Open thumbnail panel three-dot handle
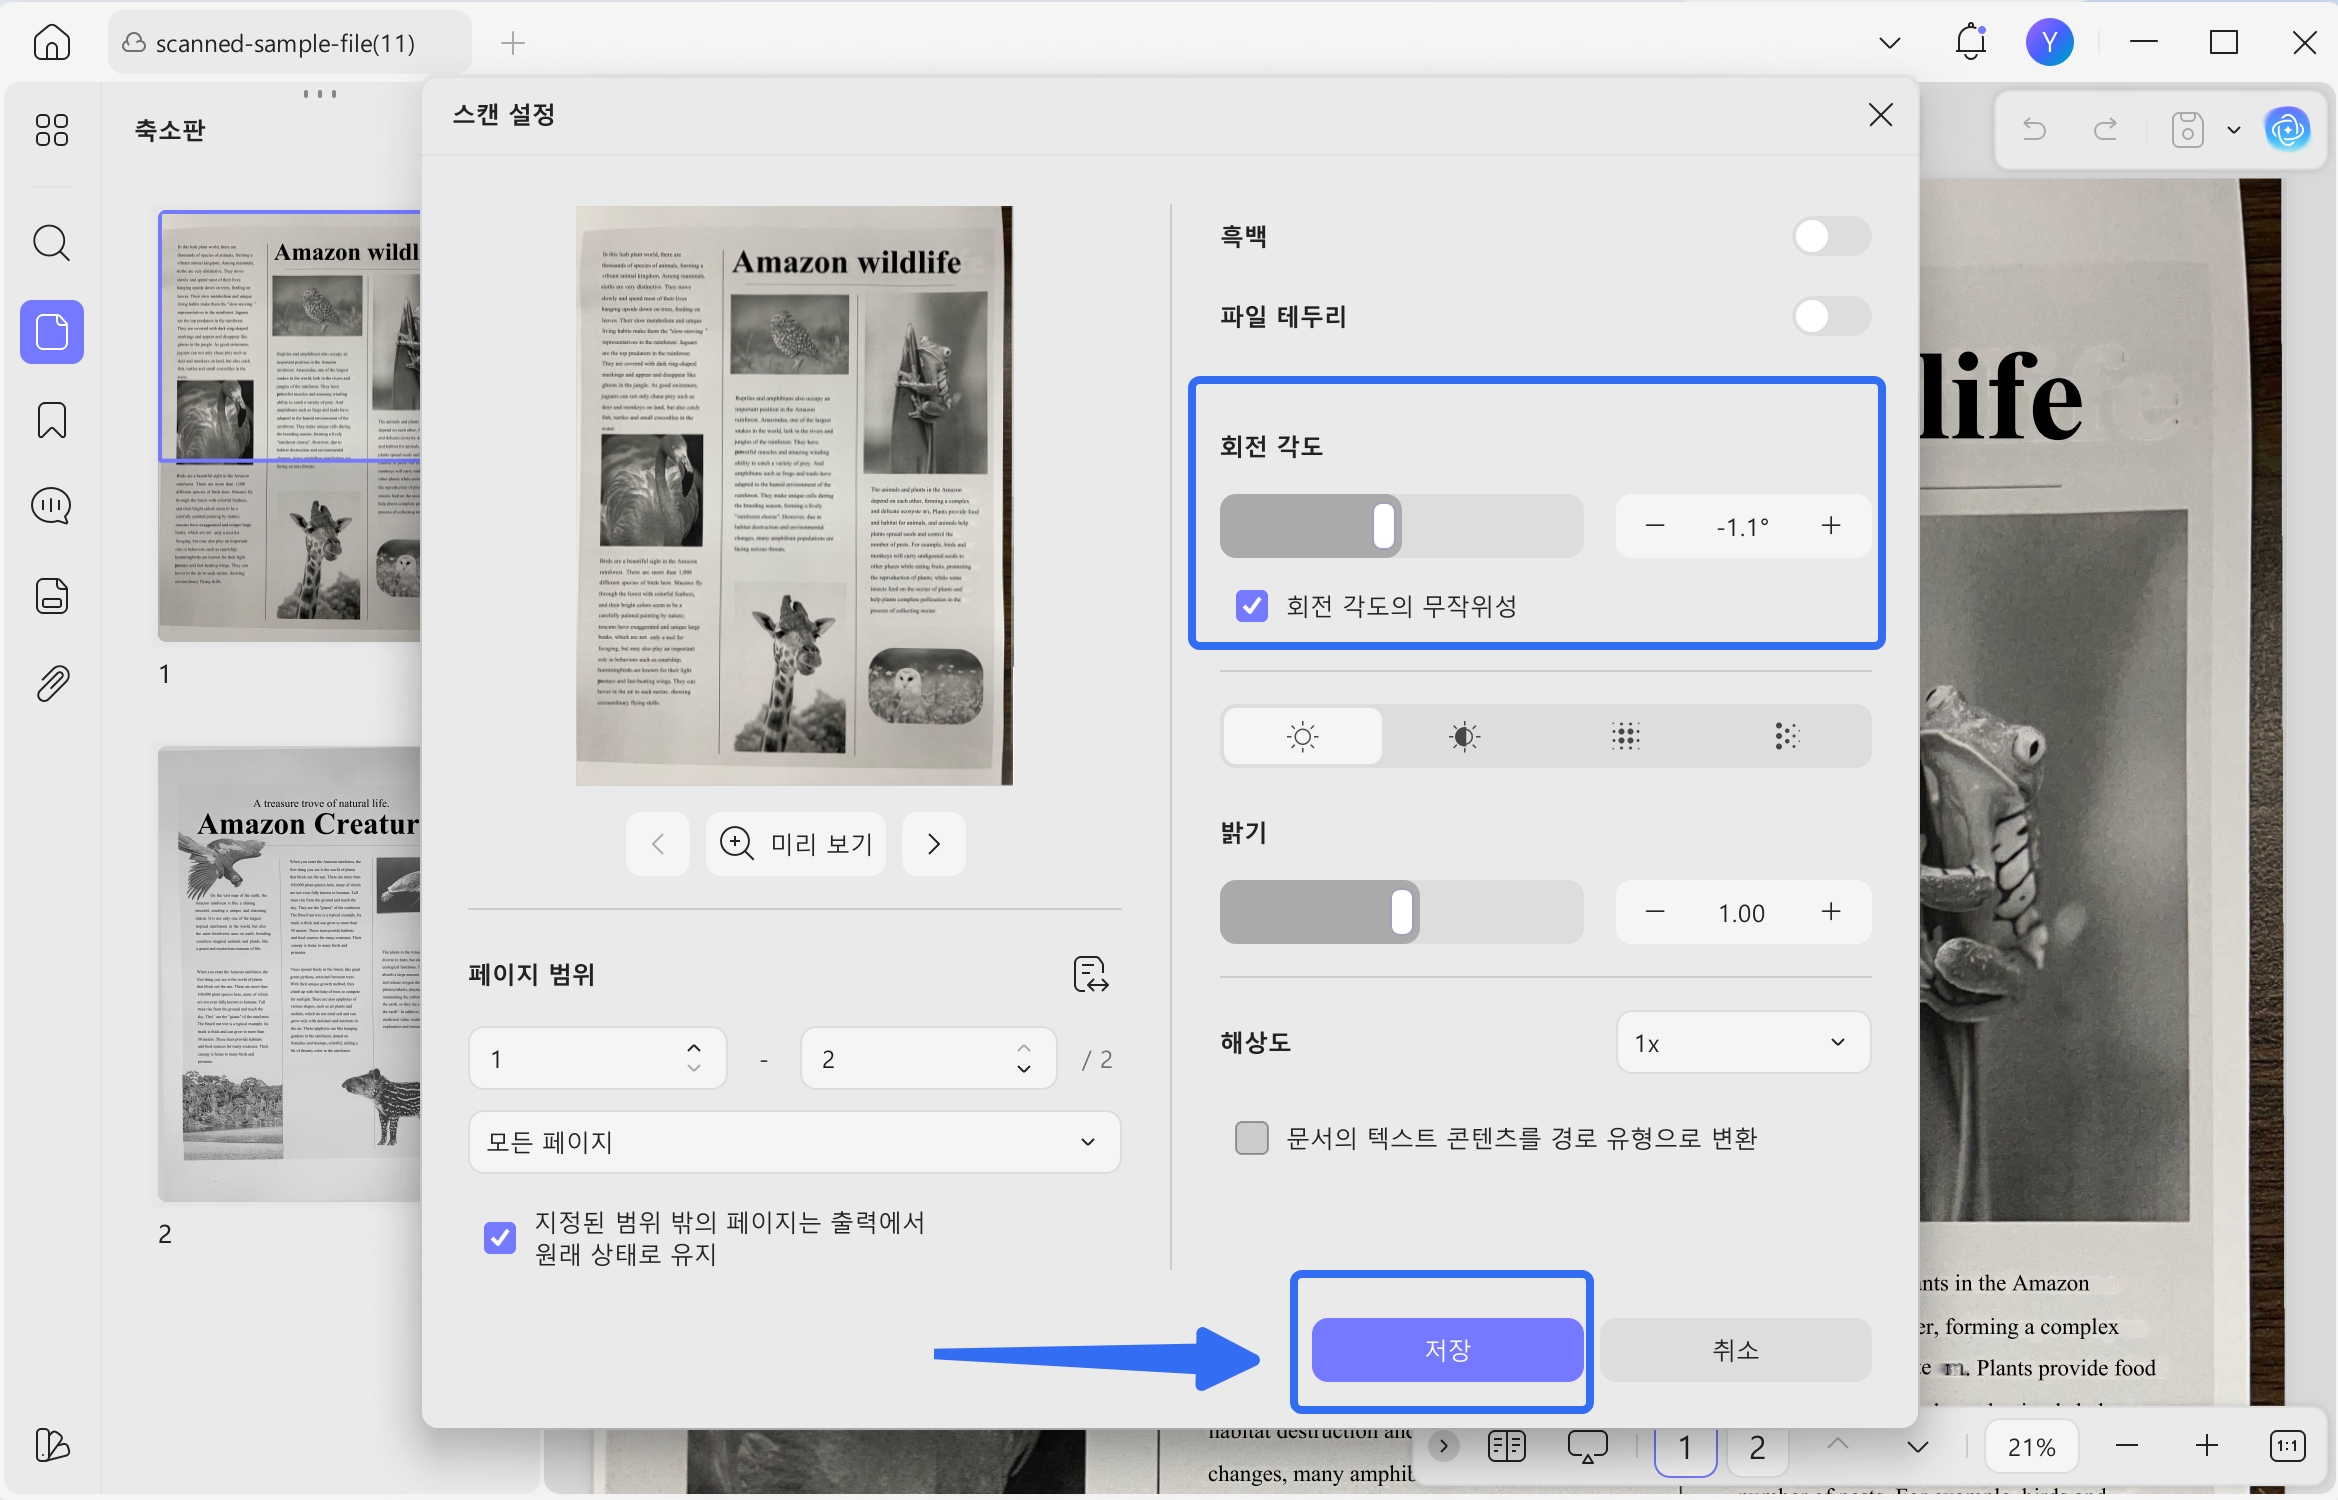The width and height of the screenshot is (2338, 1500). tap(319, 94)
